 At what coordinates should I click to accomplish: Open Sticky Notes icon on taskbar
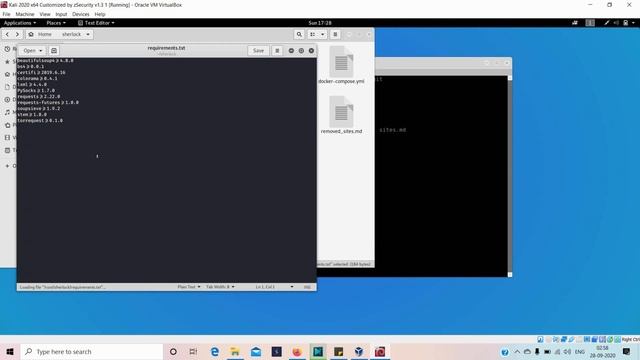[338, 351]
